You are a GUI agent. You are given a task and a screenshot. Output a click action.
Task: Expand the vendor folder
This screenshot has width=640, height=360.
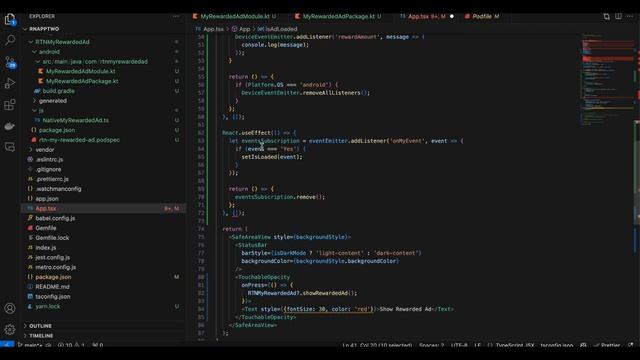44,150
